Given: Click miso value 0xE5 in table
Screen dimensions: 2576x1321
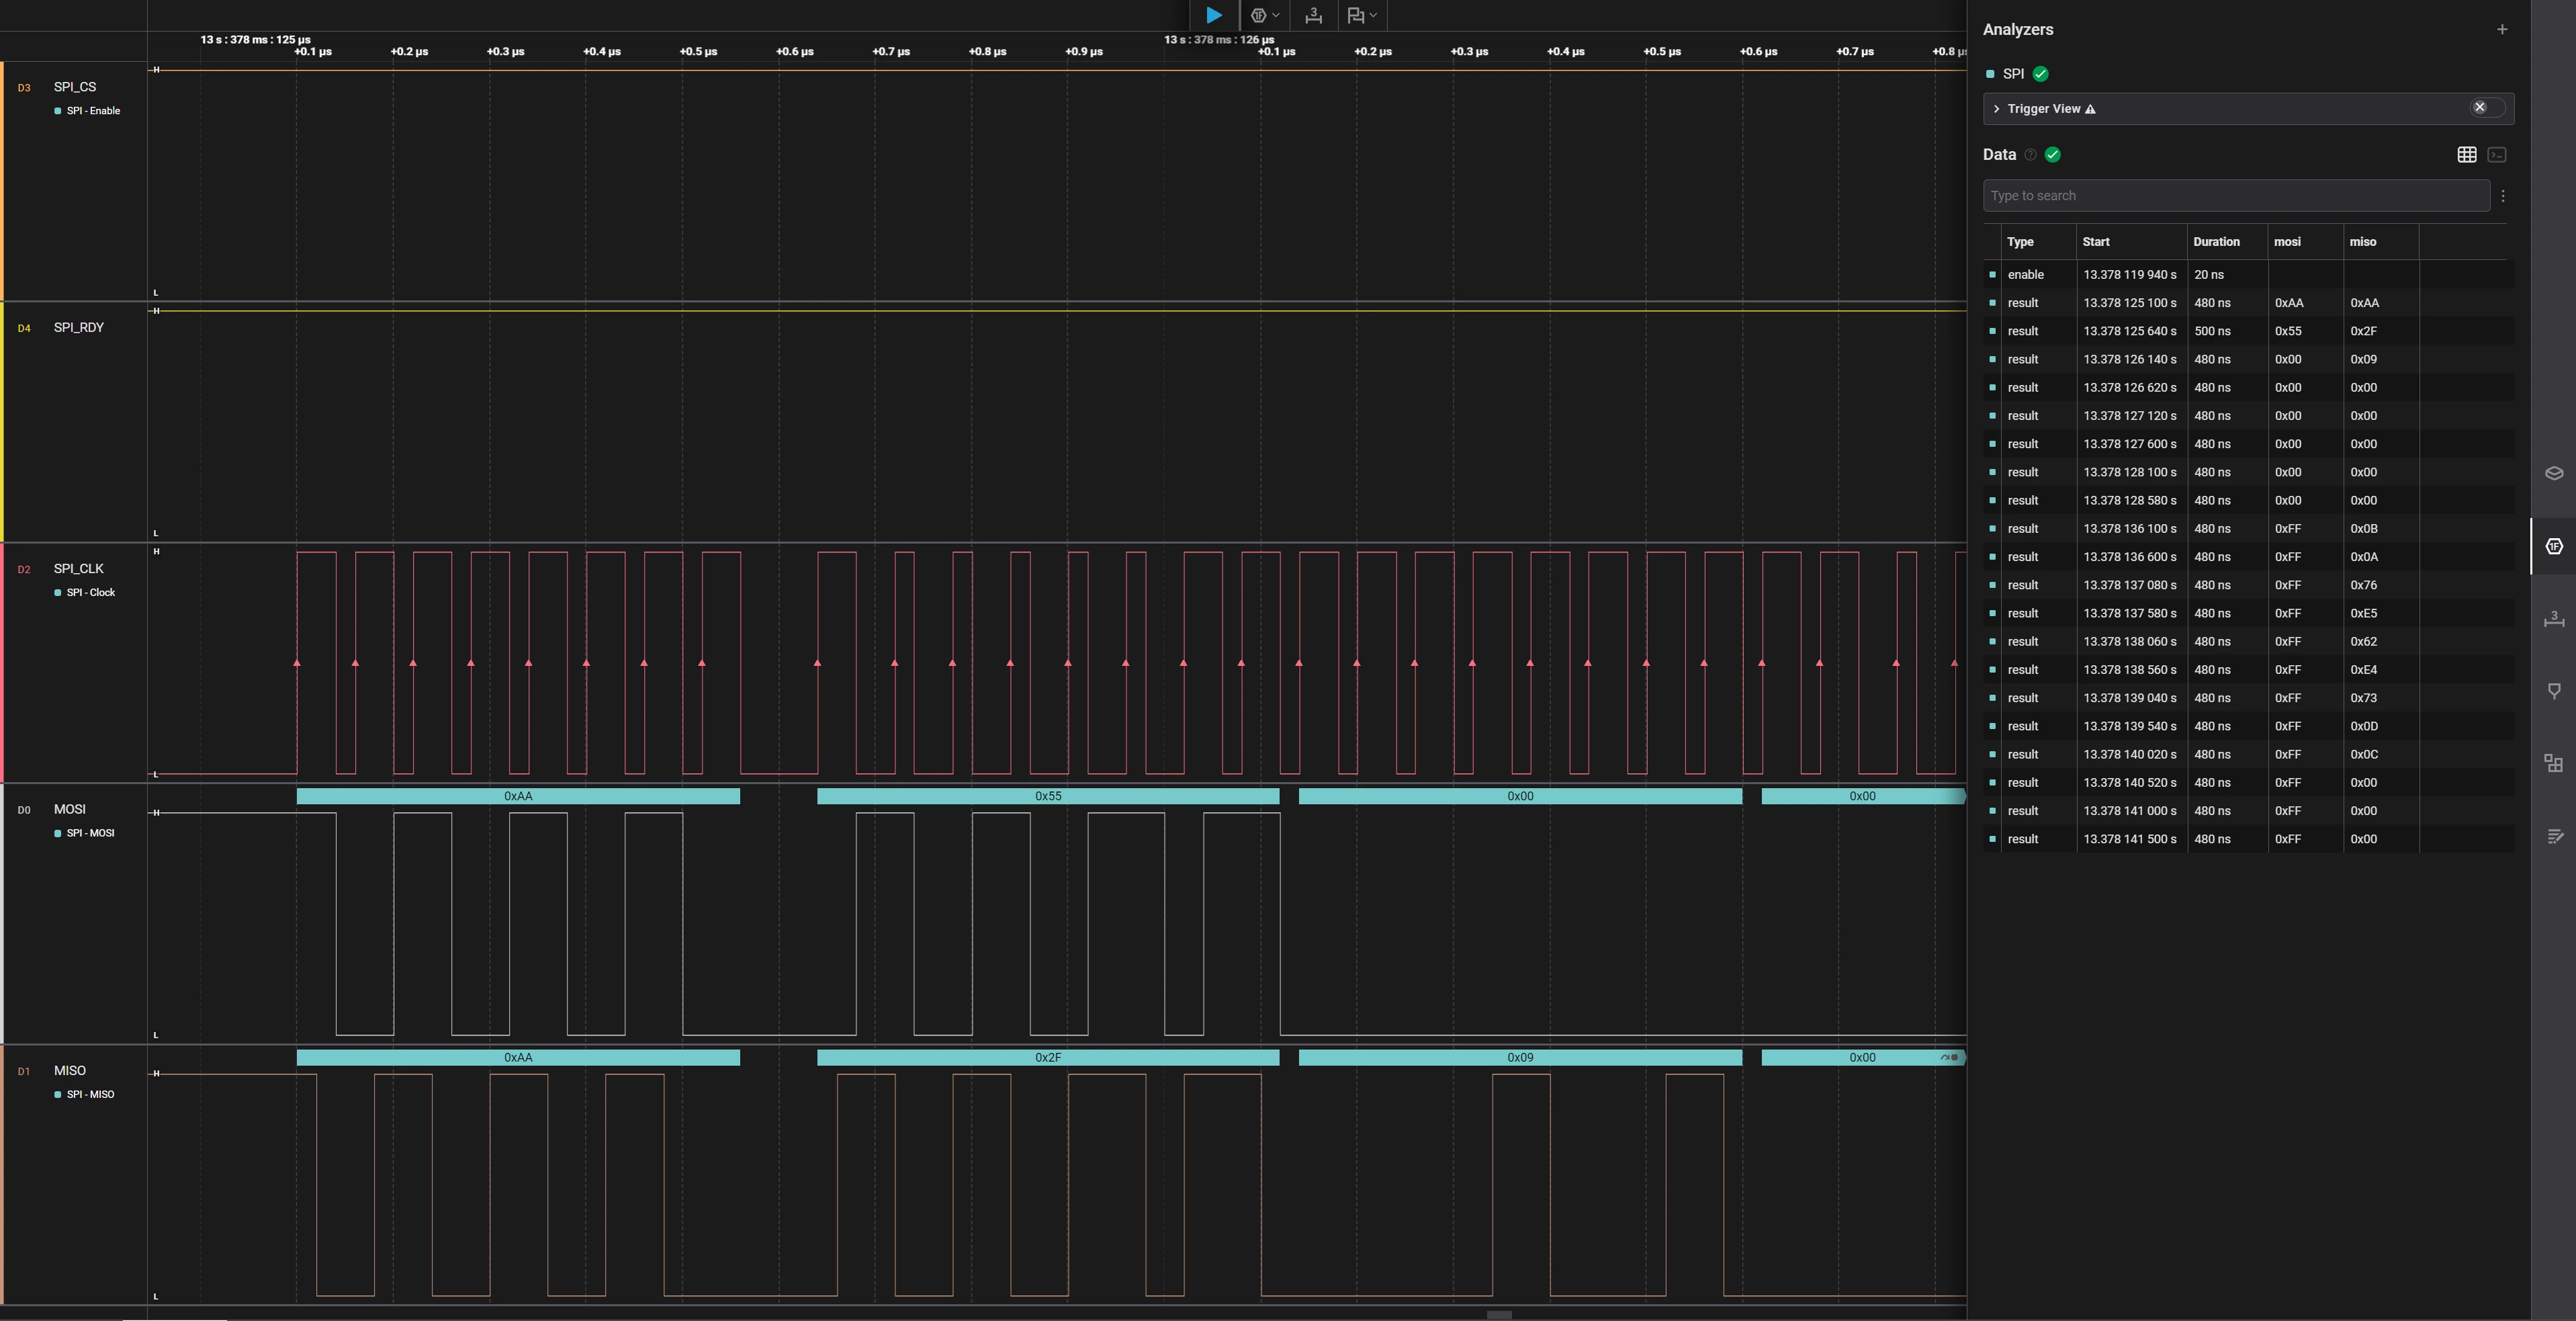Looking at the screenshot, I should tap(2363, 613).
